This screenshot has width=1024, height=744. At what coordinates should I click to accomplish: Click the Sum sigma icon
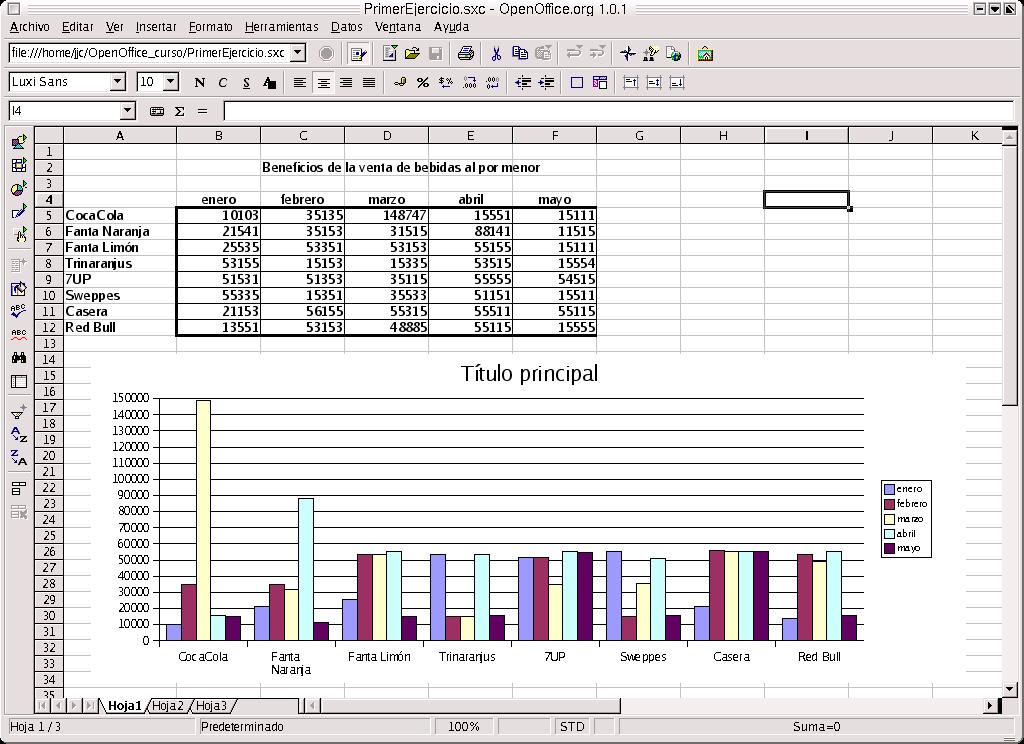pyautogui.click(x=180, y=111)
